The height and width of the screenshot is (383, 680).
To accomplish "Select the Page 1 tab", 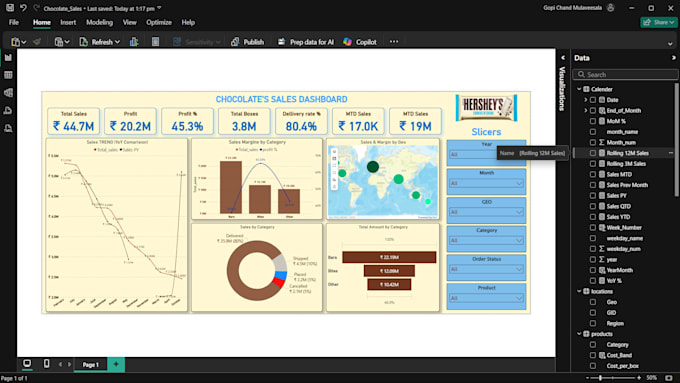I will click(91, 365).
